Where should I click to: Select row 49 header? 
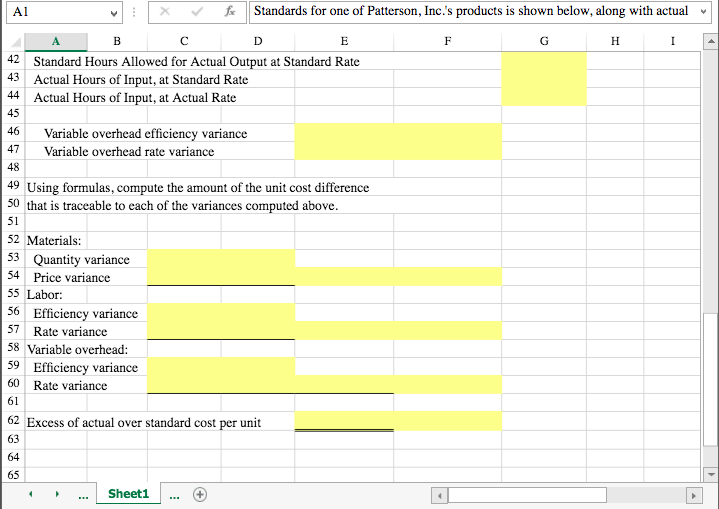13,186
